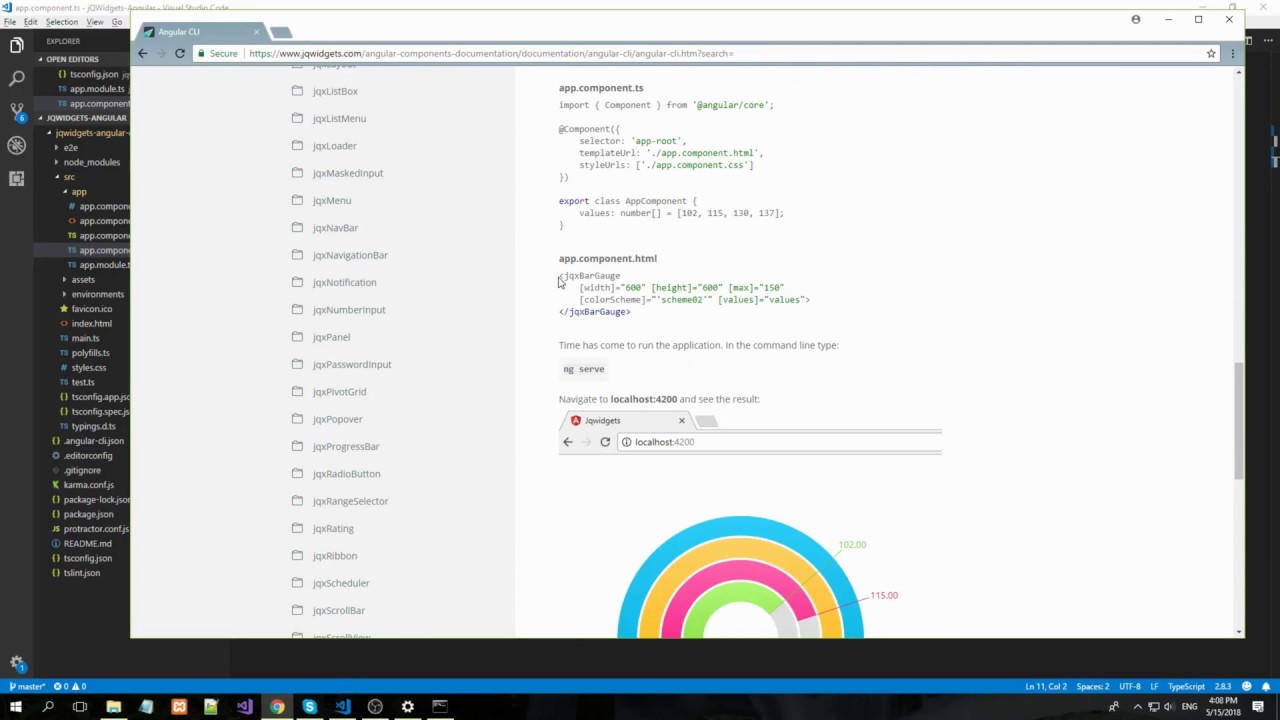Open README.md in the Explorer tree
The image size is (1280, 720).
pos(87,544)
